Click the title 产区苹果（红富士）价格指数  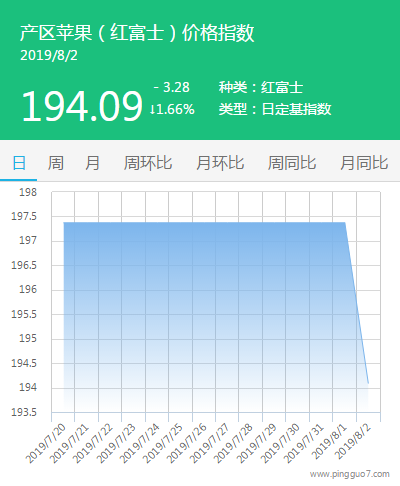click(137, 33)
